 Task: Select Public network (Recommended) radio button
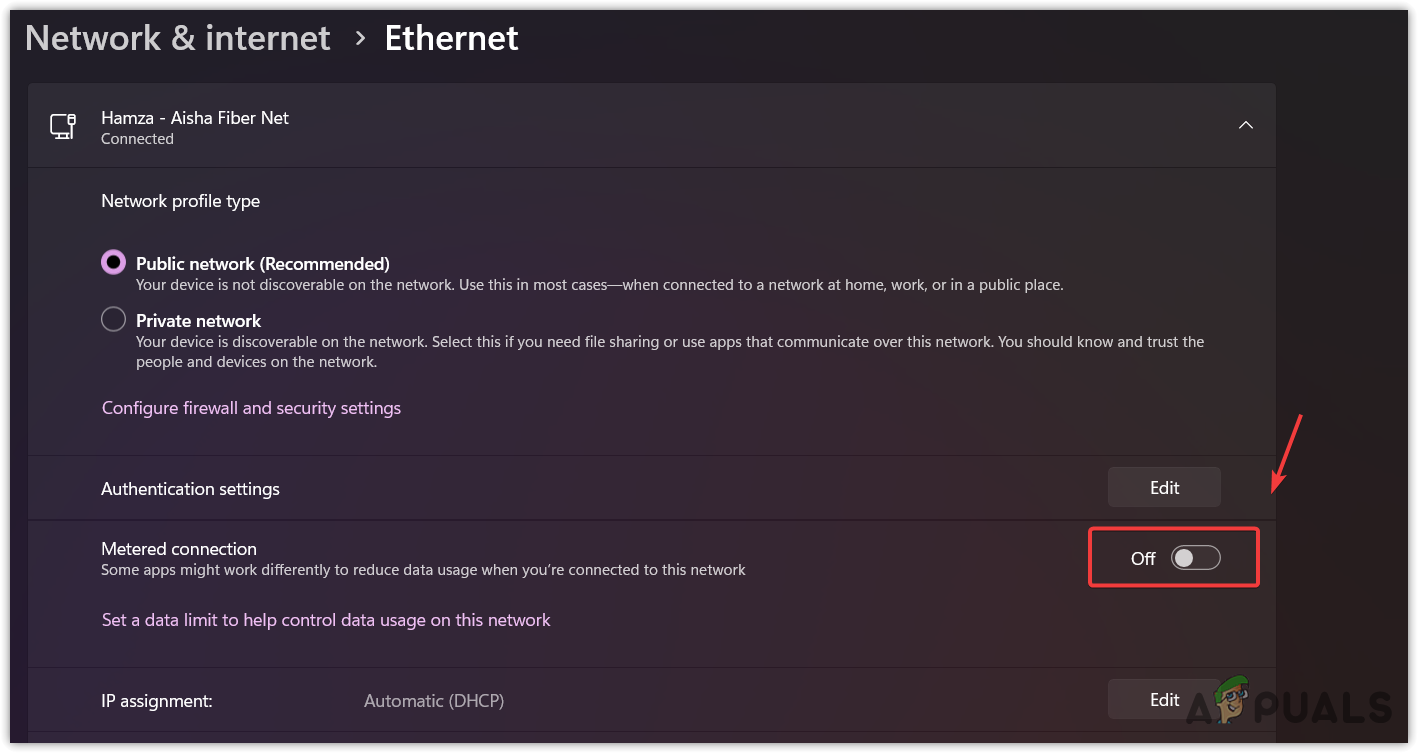[x=114, y=263]
